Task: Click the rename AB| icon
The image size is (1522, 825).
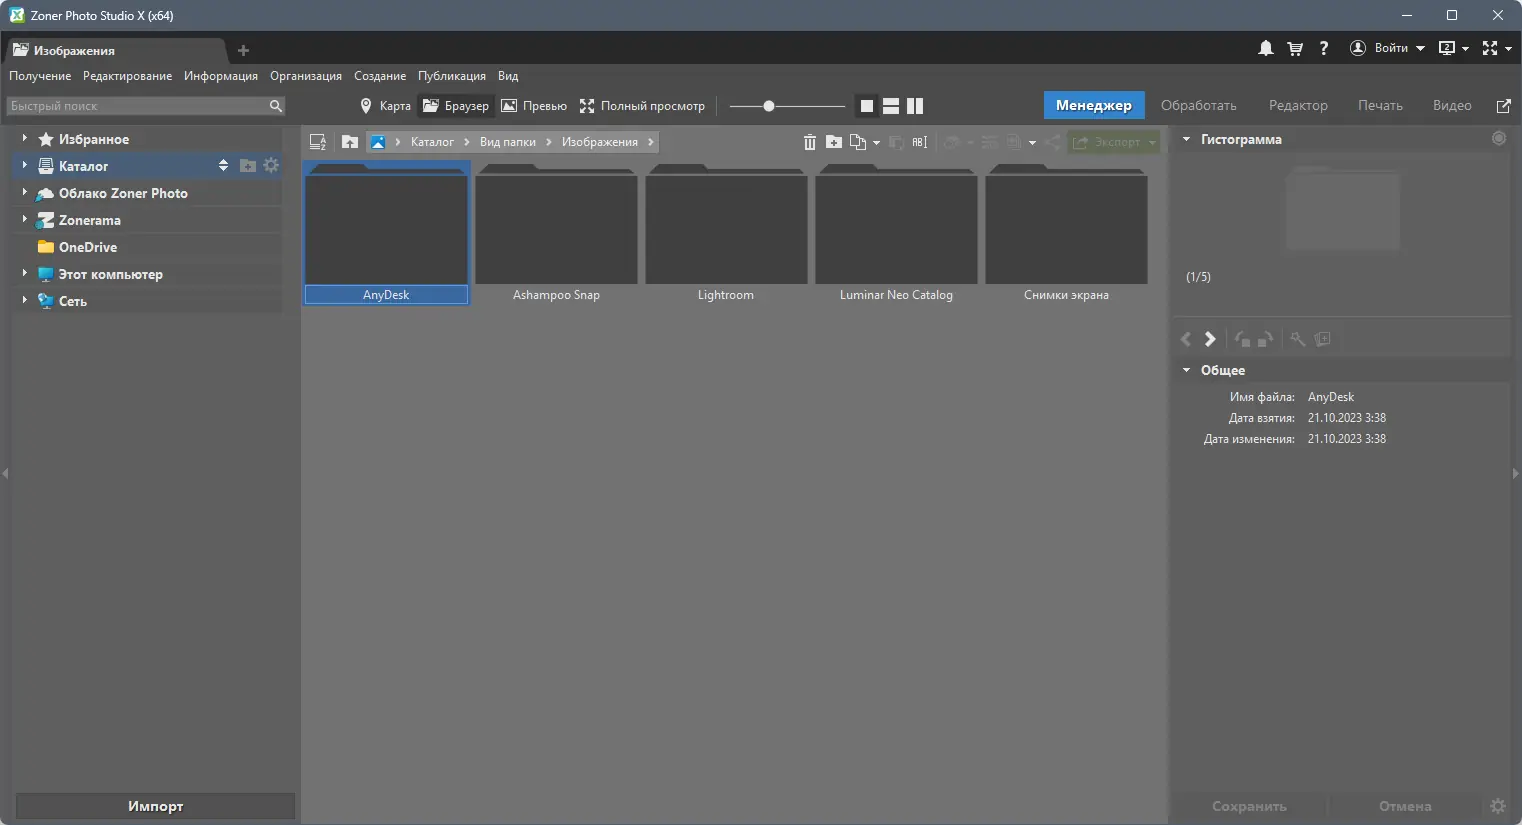Action: [920, 142]
